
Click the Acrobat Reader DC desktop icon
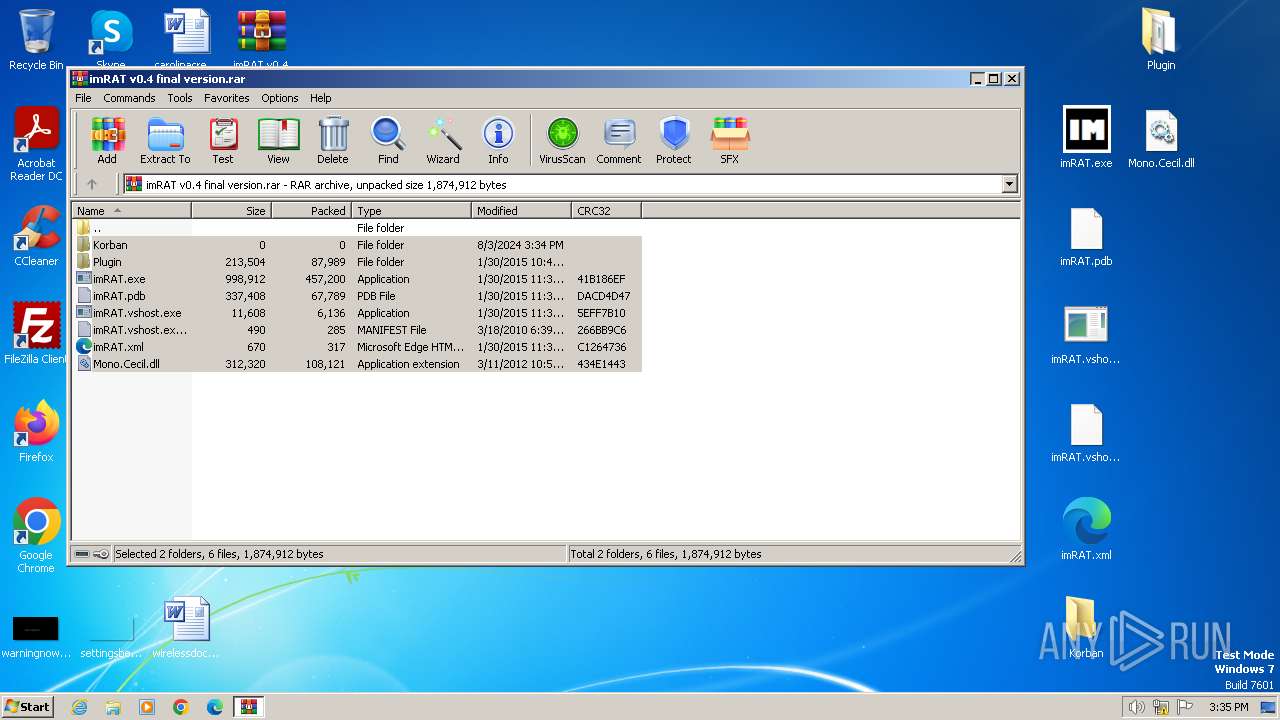[36, 145]
